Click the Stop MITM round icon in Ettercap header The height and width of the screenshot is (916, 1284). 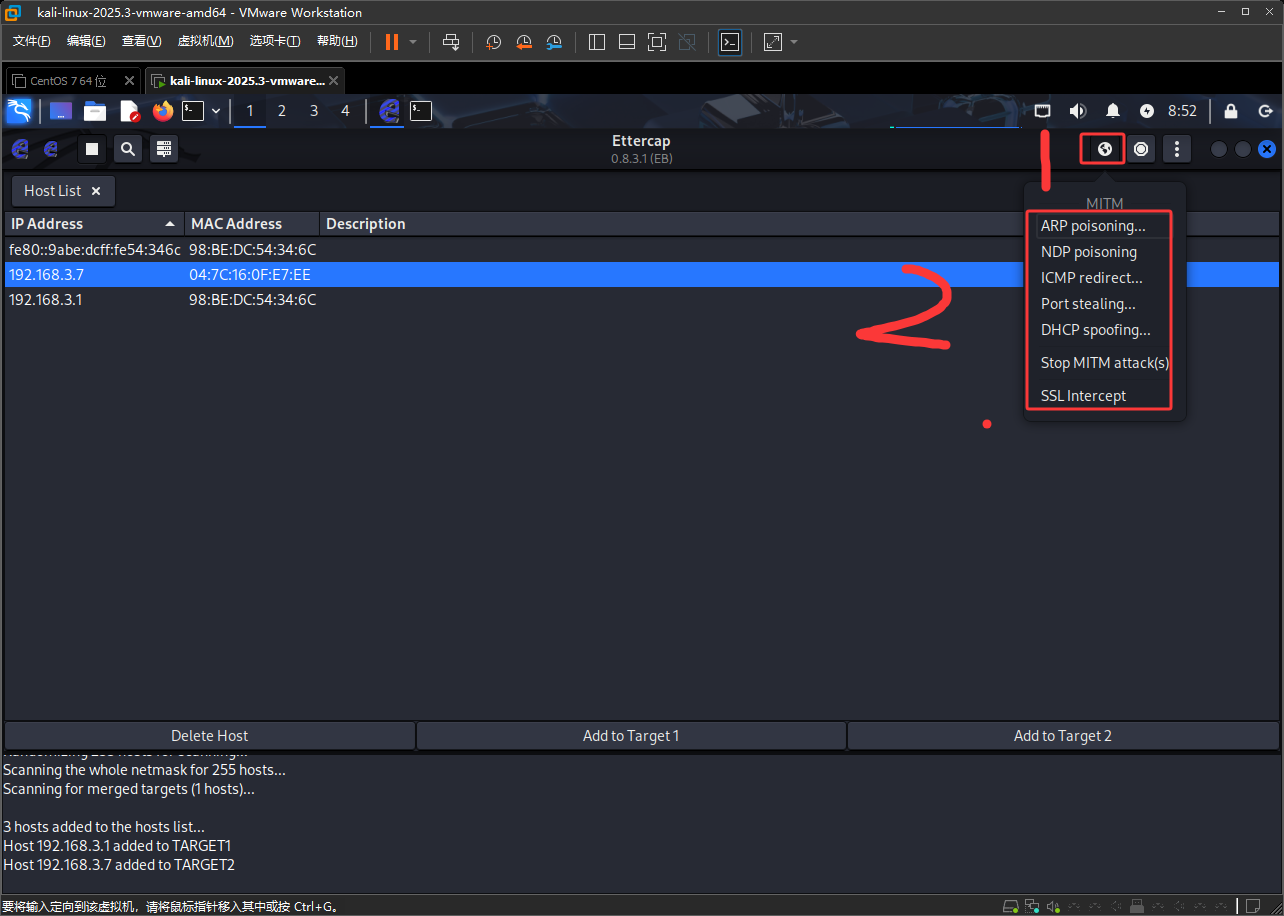tap(1141, 149)
